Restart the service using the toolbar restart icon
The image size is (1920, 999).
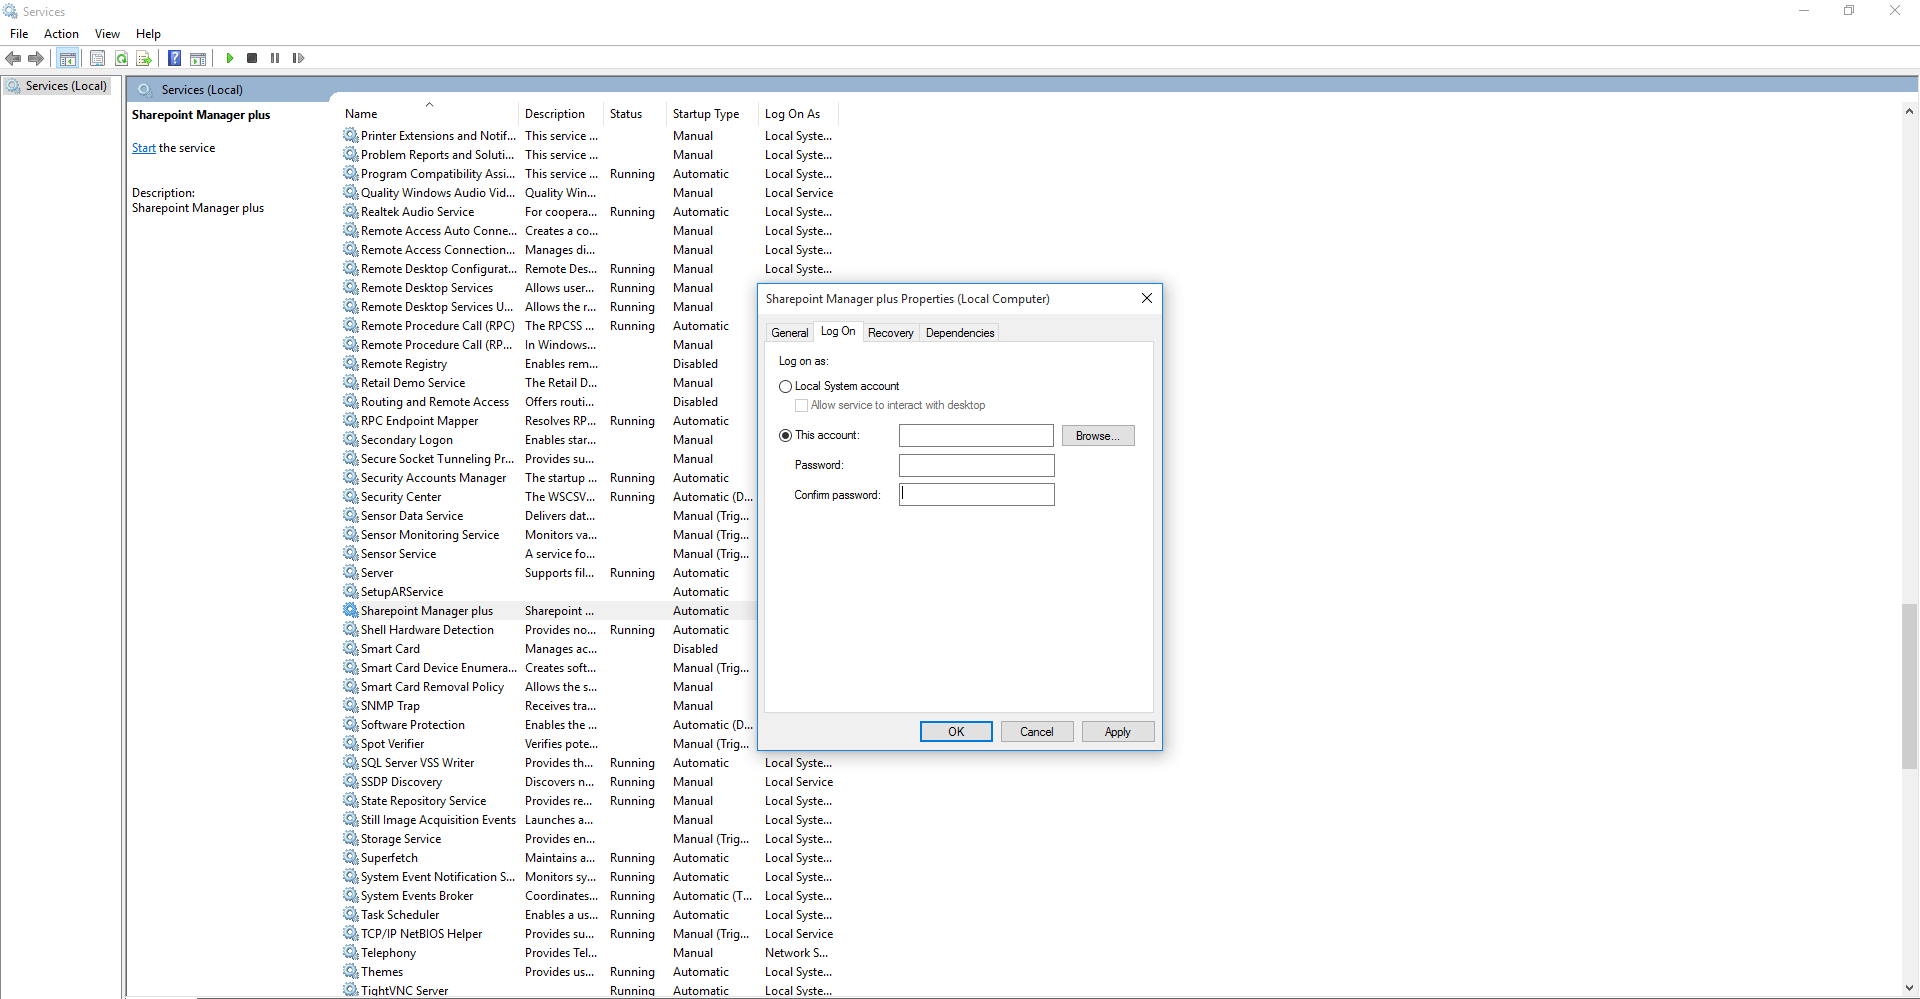click(x=298, y=58)
